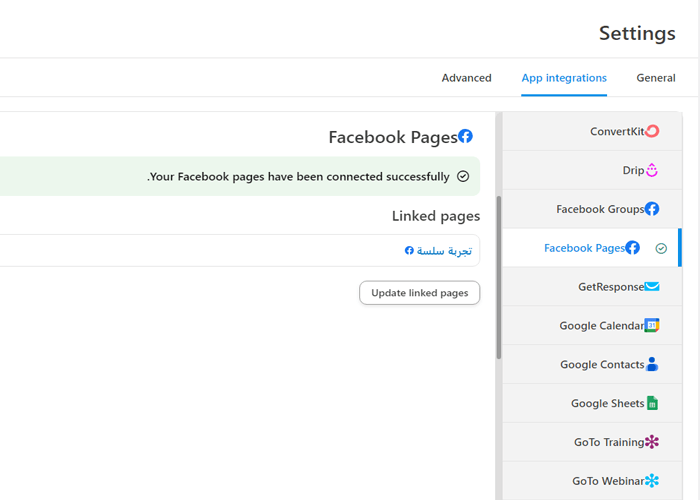
Task: Click the Drip smiley icon
Action: [652, 170]
